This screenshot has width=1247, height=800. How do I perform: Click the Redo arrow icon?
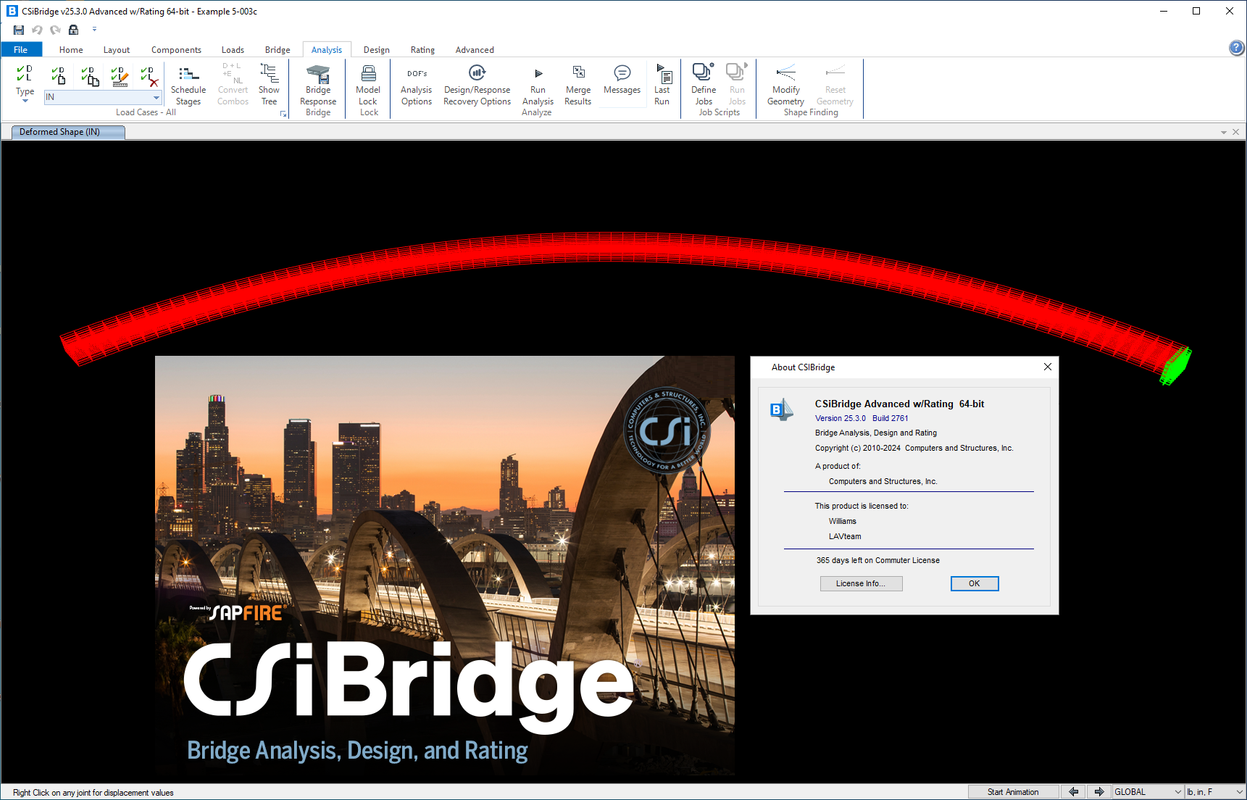[55, 30]
